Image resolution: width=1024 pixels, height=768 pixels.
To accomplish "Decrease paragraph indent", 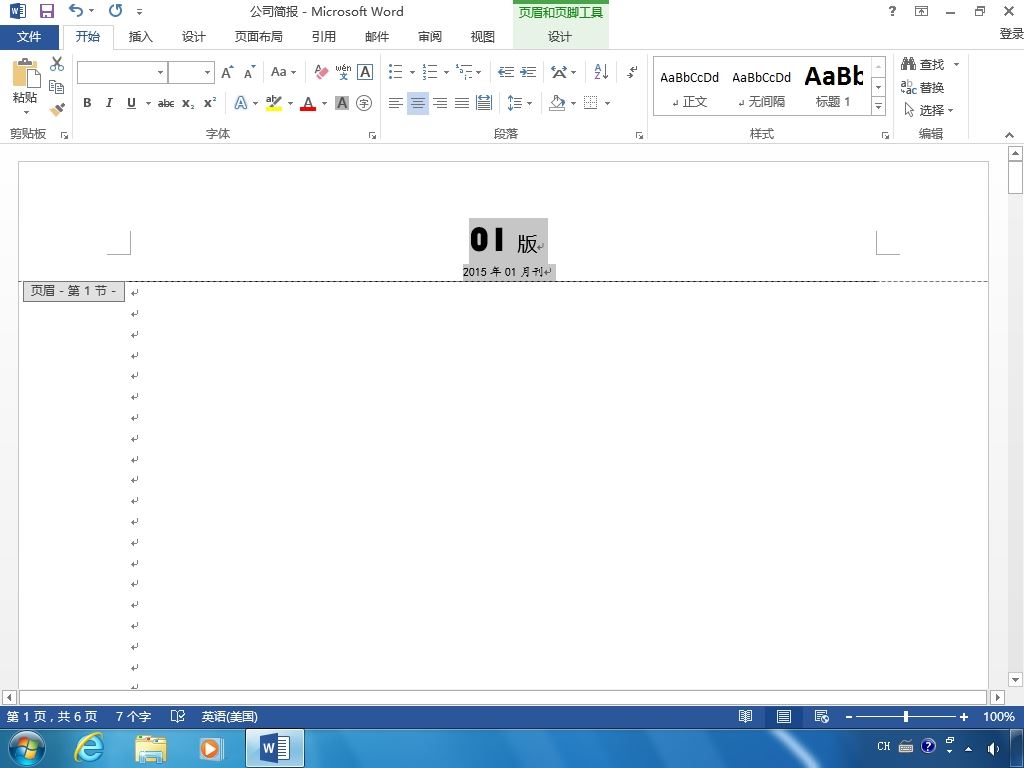I will (505, 72).
